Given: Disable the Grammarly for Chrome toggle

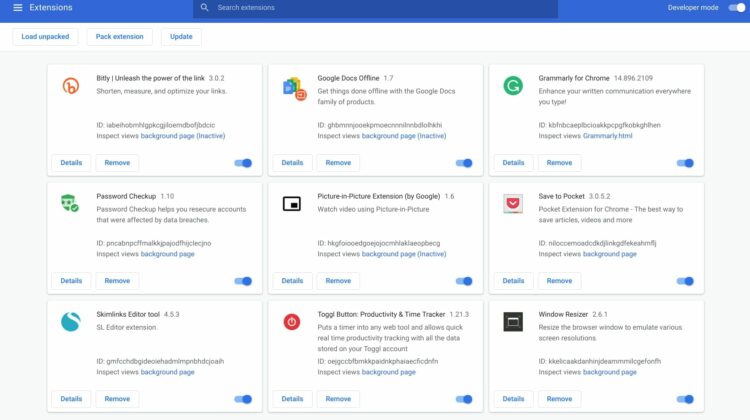Looking at the screenshot, I should click(685, 163).
